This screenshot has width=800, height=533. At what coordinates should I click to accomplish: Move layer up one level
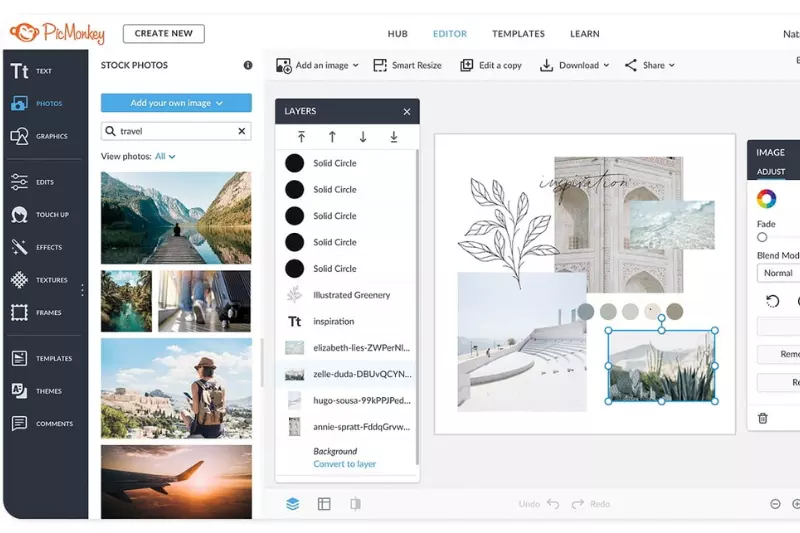click(332, 137)
